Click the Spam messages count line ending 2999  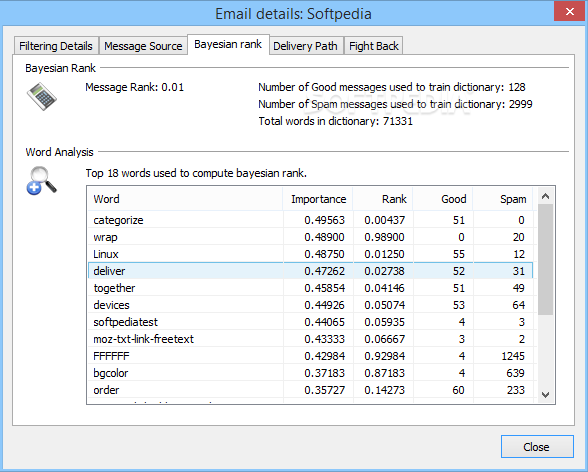click(x=395, y=104)
